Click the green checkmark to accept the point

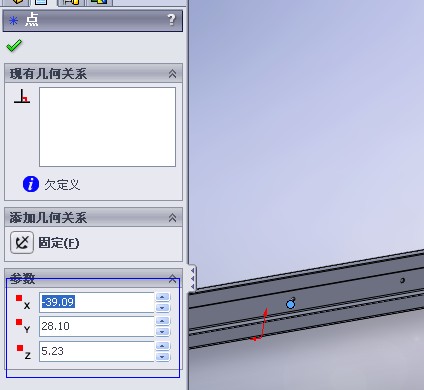[x=14, y=46]
